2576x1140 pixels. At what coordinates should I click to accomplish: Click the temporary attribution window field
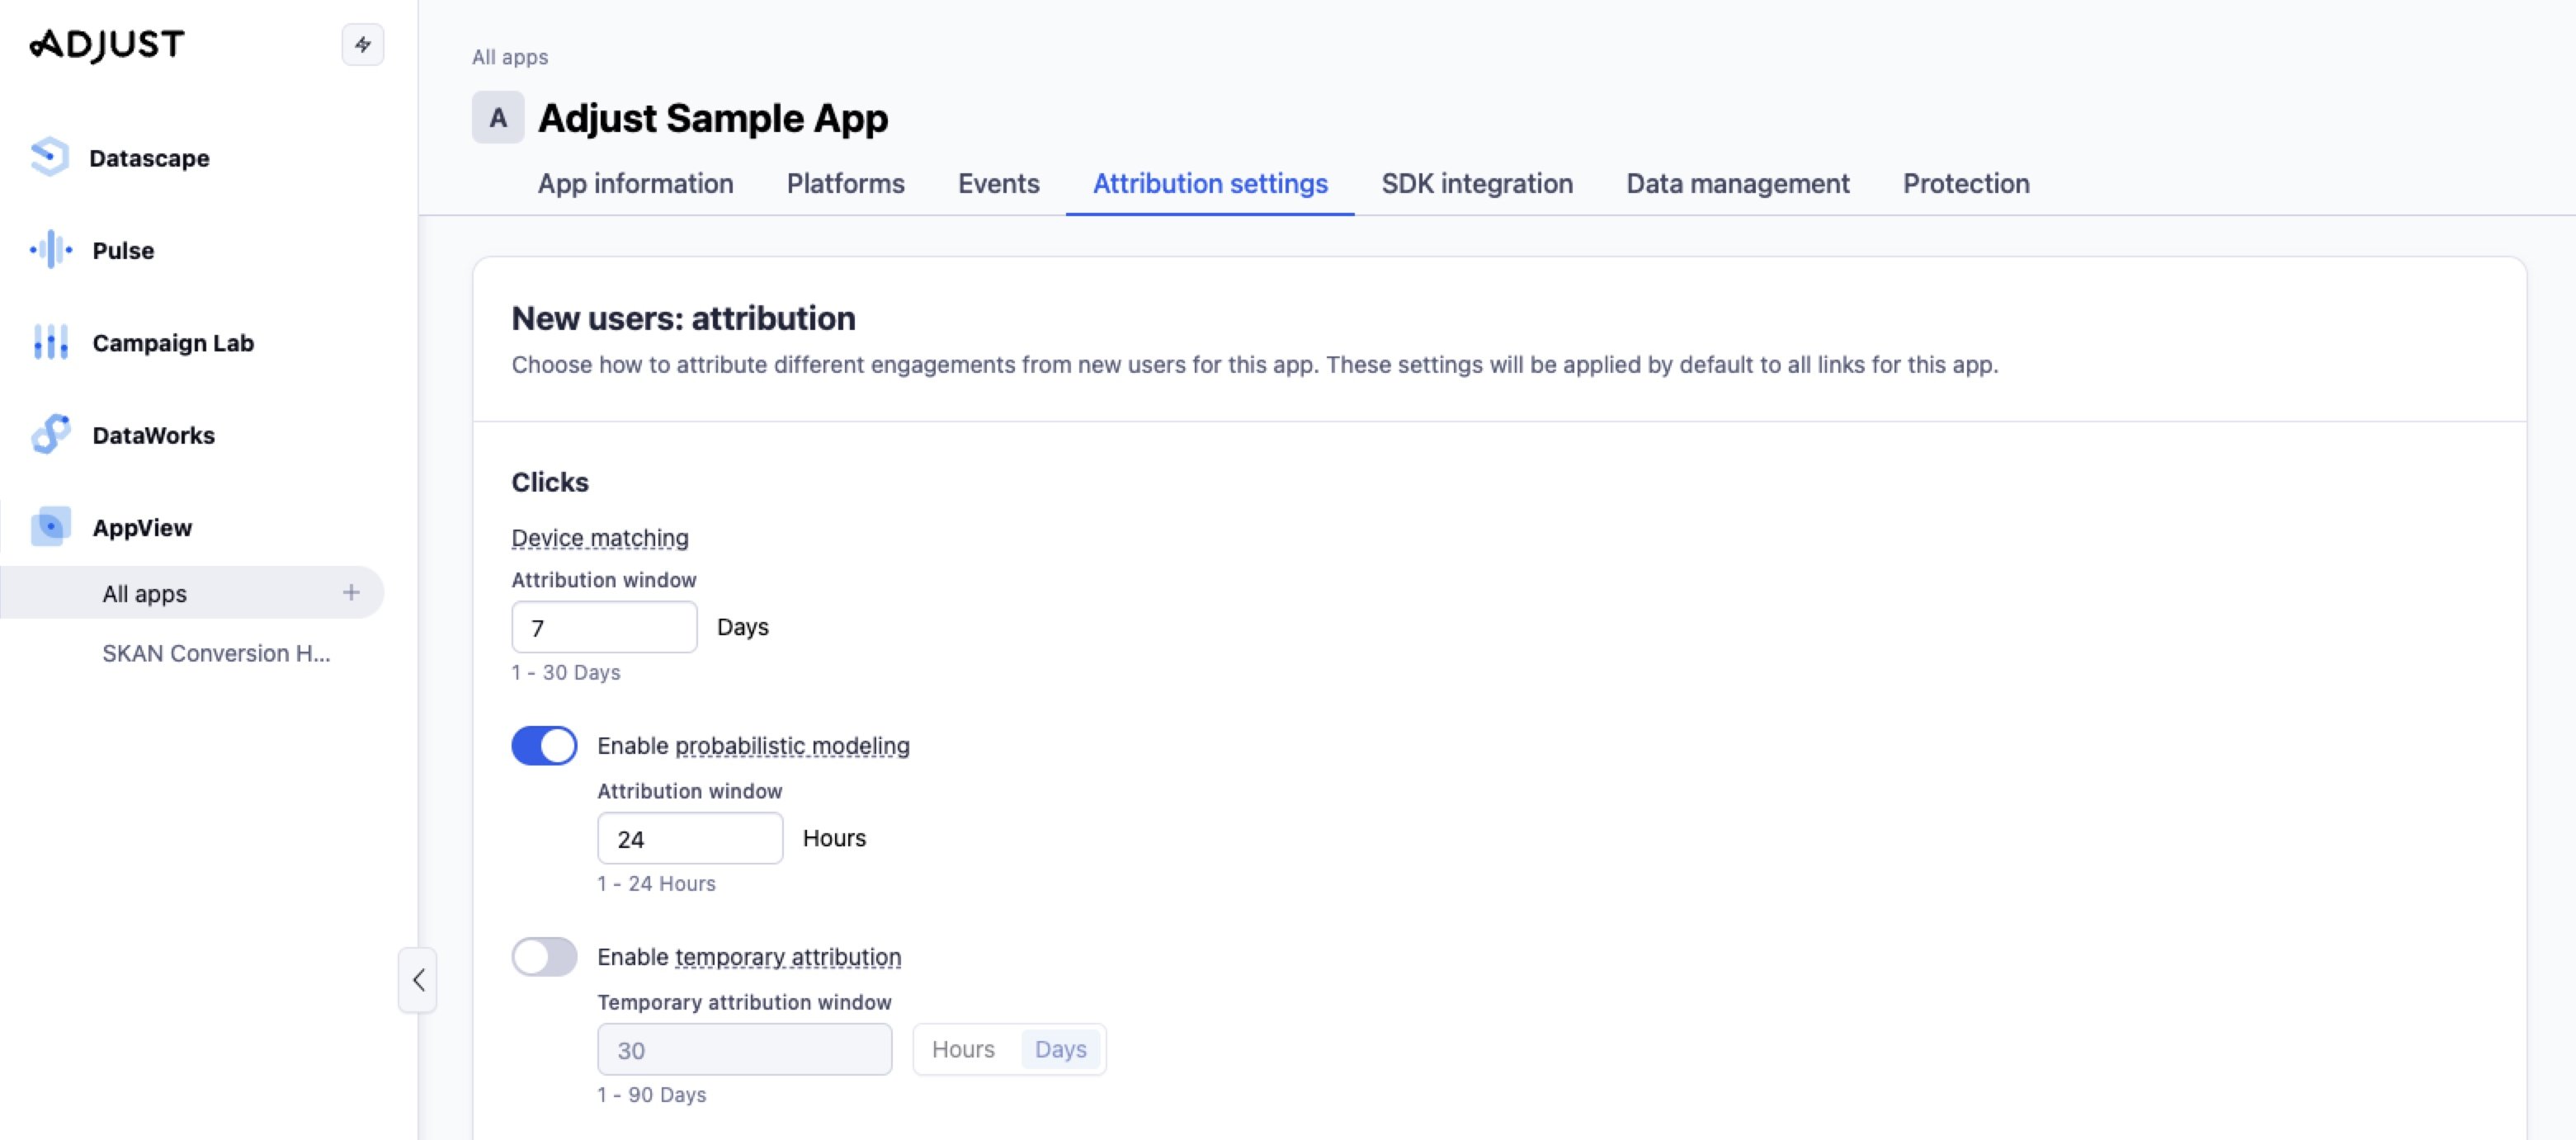point(744,1049)
